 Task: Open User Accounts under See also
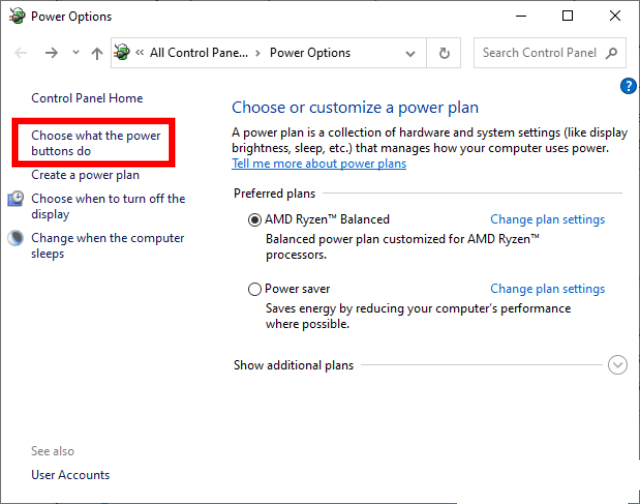(71, 475)
